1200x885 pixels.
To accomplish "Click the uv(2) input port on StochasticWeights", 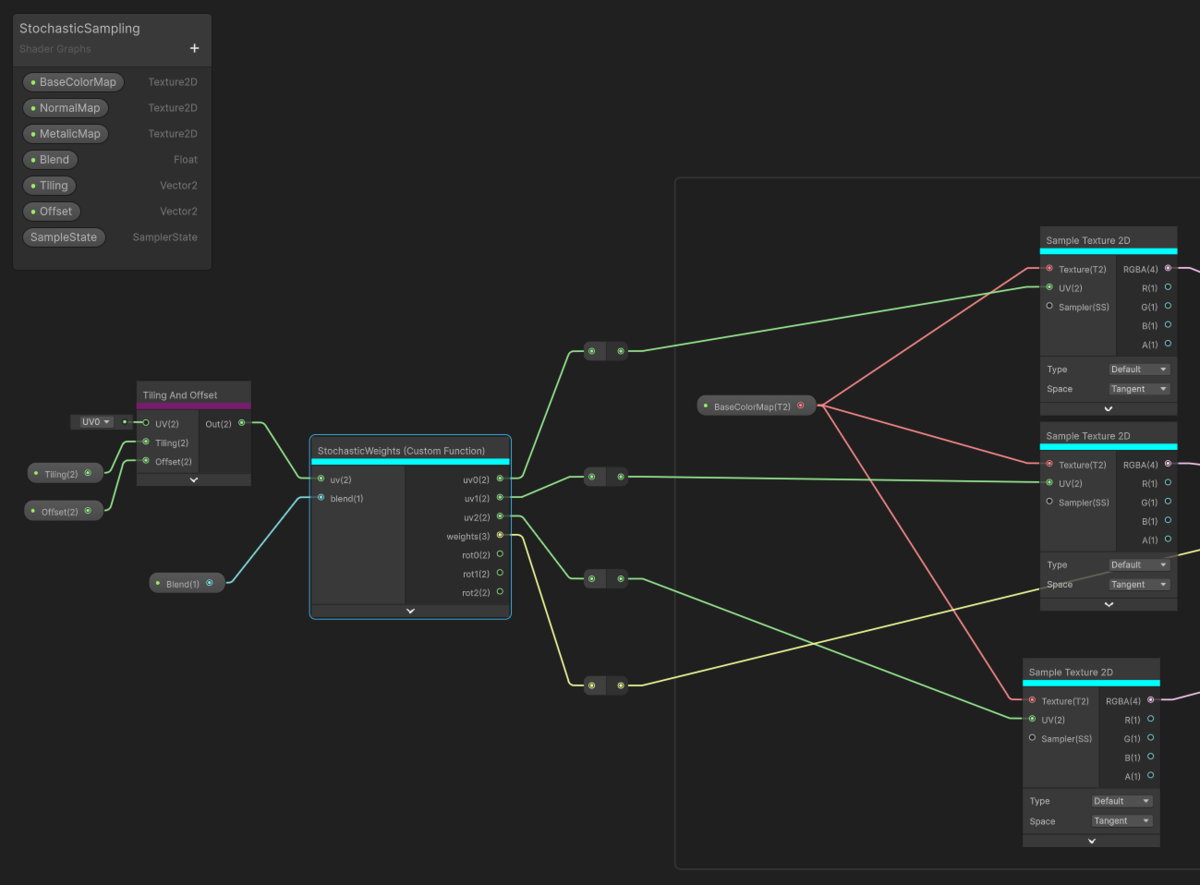I will coord(321,479).
